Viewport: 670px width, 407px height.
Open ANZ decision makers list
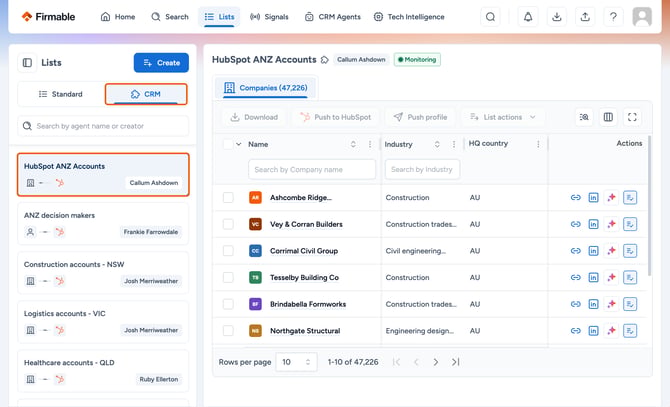pyautogui.click(x=103, y=223)
